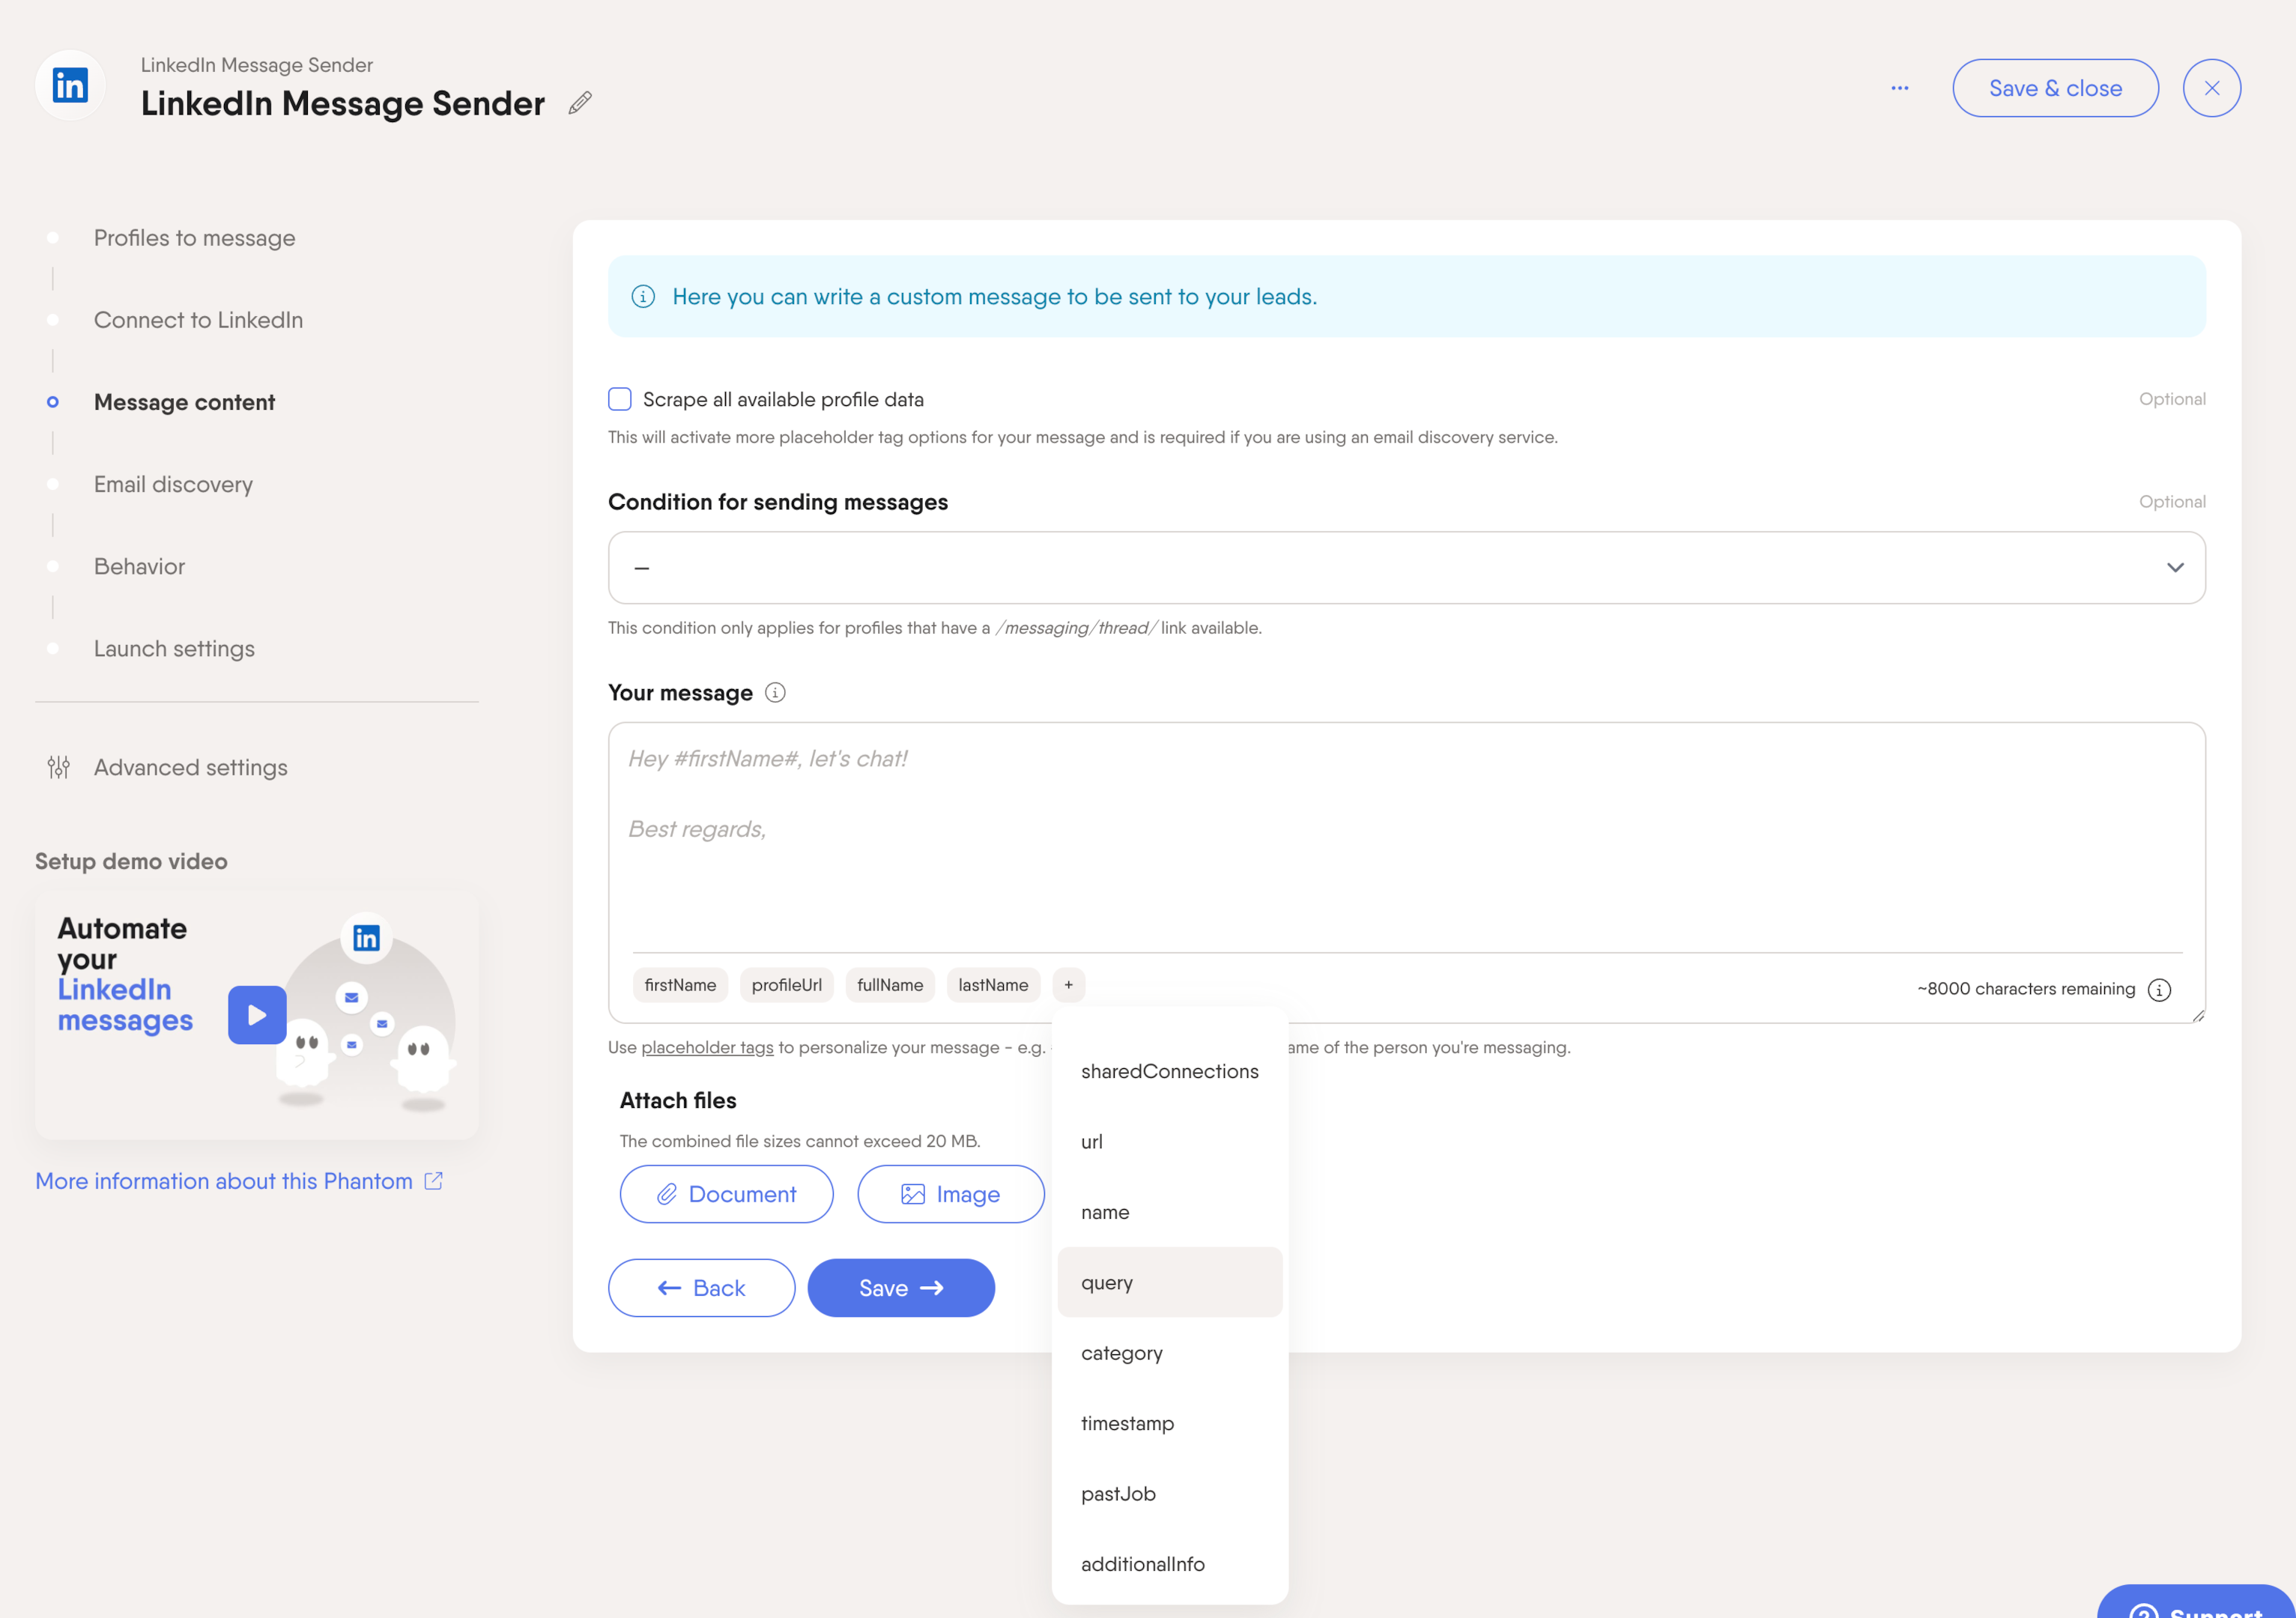Click the textarea resize handle corner
This screenshot has width=2296, height=1618.
[2198, 1015]
